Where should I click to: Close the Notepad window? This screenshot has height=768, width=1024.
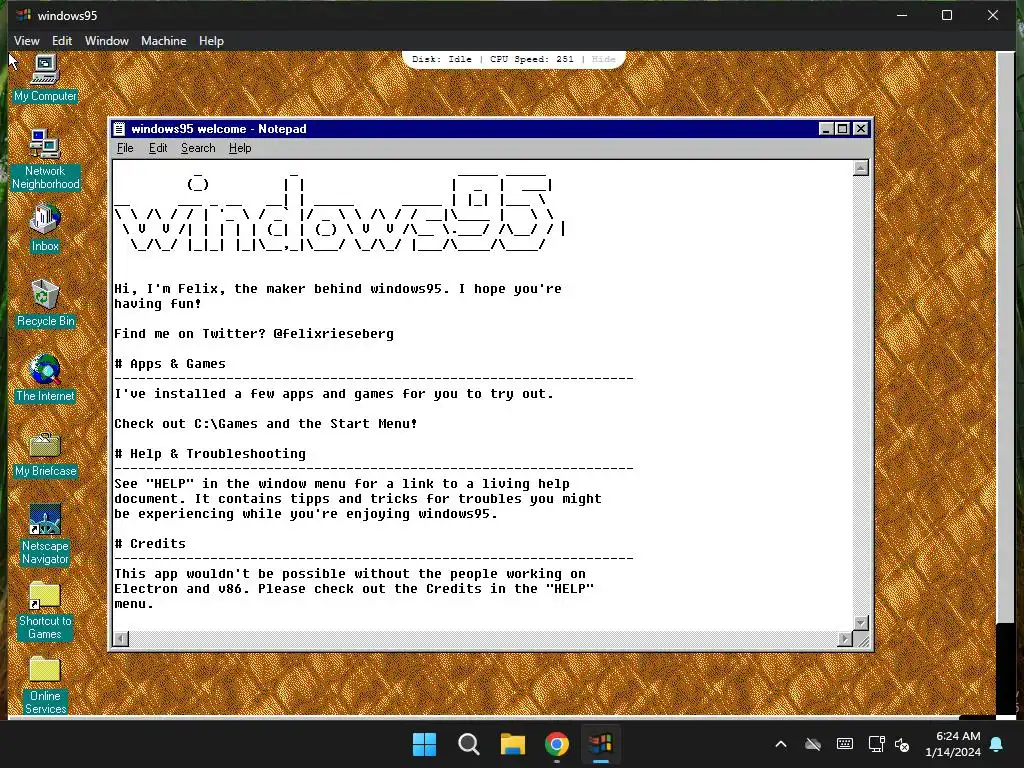pos(861,129)
